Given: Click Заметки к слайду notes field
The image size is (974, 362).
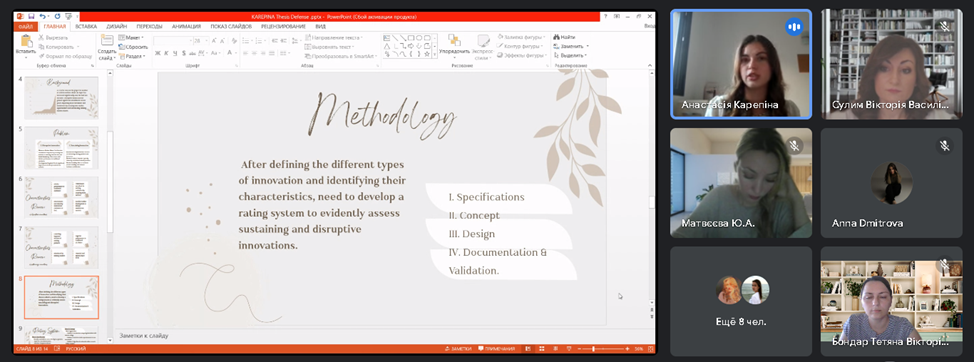Looking at the screenshot, I should click(383, 335).
